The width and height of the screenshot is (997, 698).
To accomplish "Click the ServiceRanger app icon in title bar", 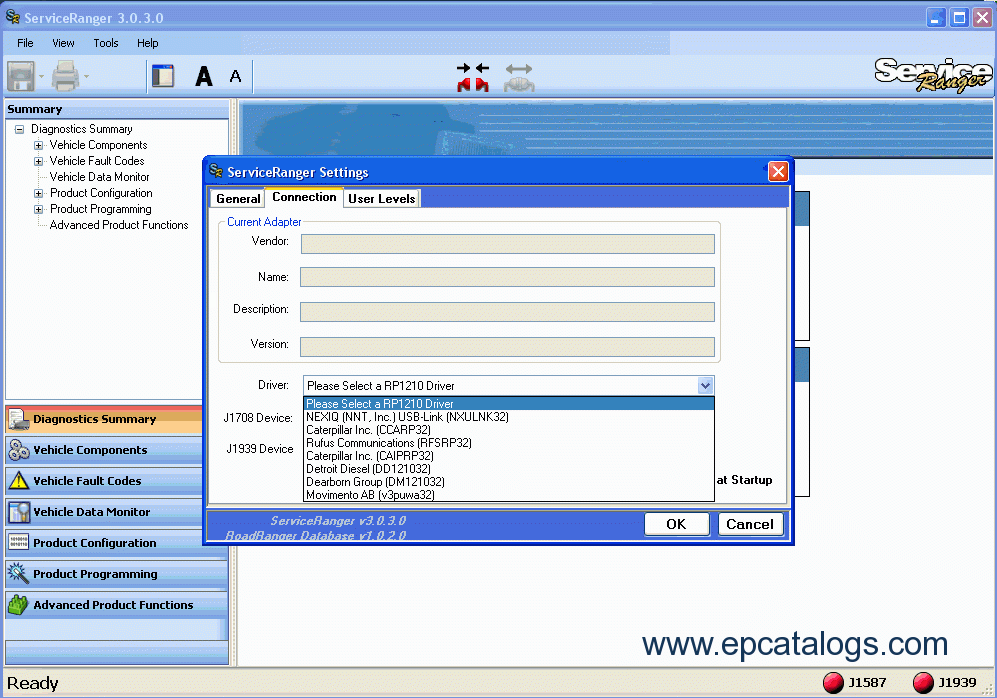I will click(13, 17).
